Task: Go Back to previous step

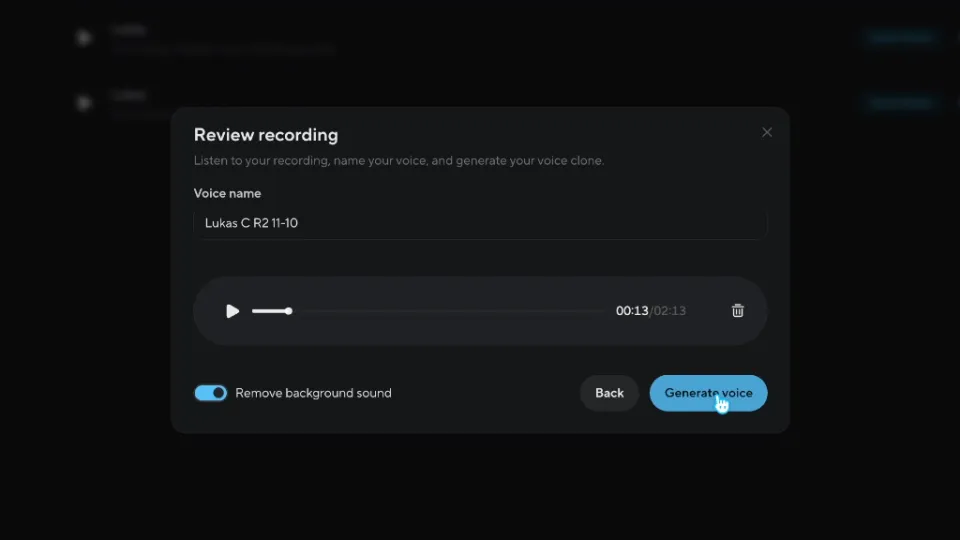Action: point(609,393)
